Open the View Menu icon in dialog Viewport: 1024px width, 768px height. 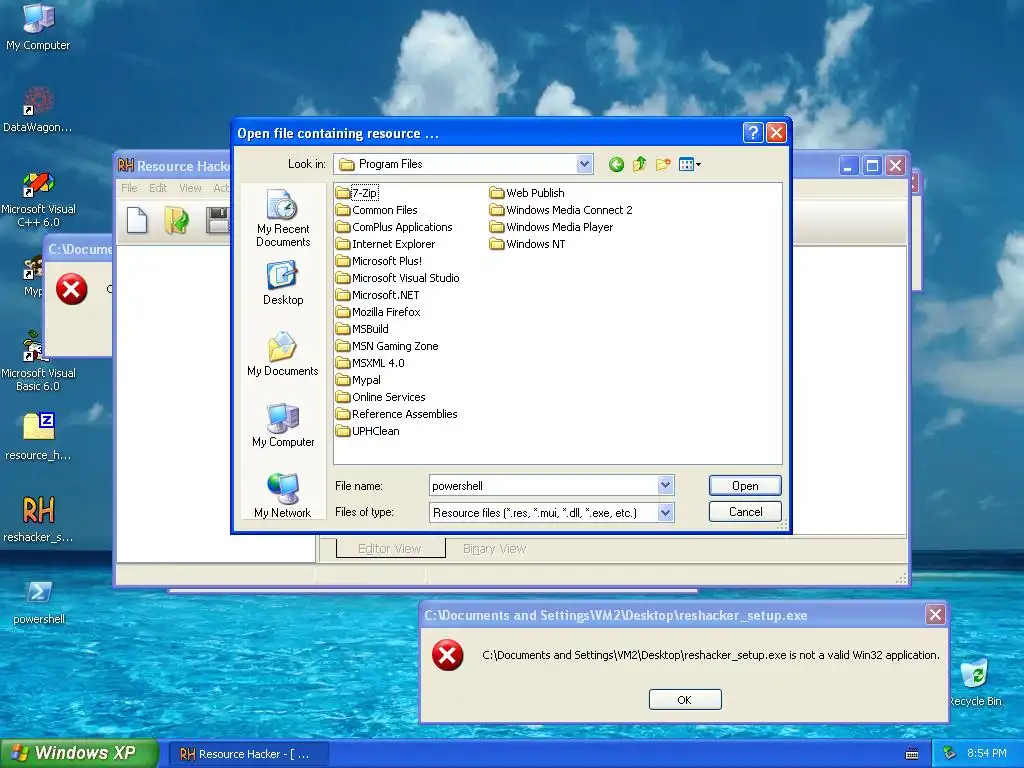point(689,165)
